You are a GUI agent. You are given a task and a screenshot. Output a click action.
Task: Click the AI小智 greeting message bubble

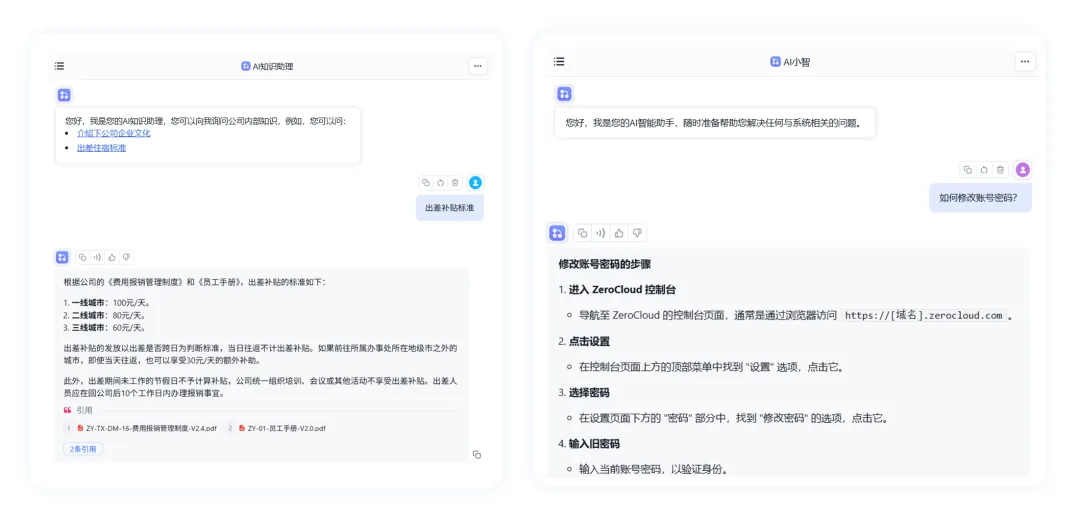(x=715, y=123)
